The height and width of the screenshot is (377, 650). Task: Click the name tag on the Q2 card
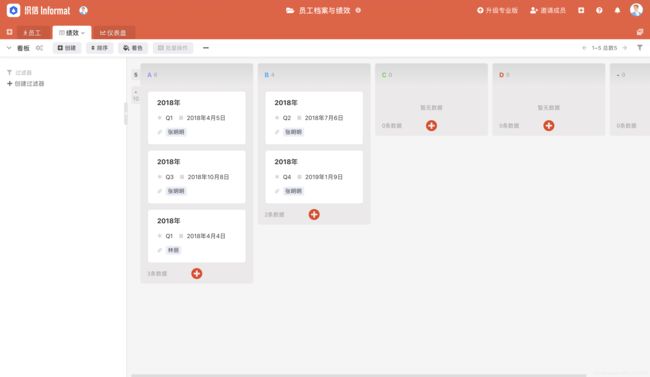[293, 132]
